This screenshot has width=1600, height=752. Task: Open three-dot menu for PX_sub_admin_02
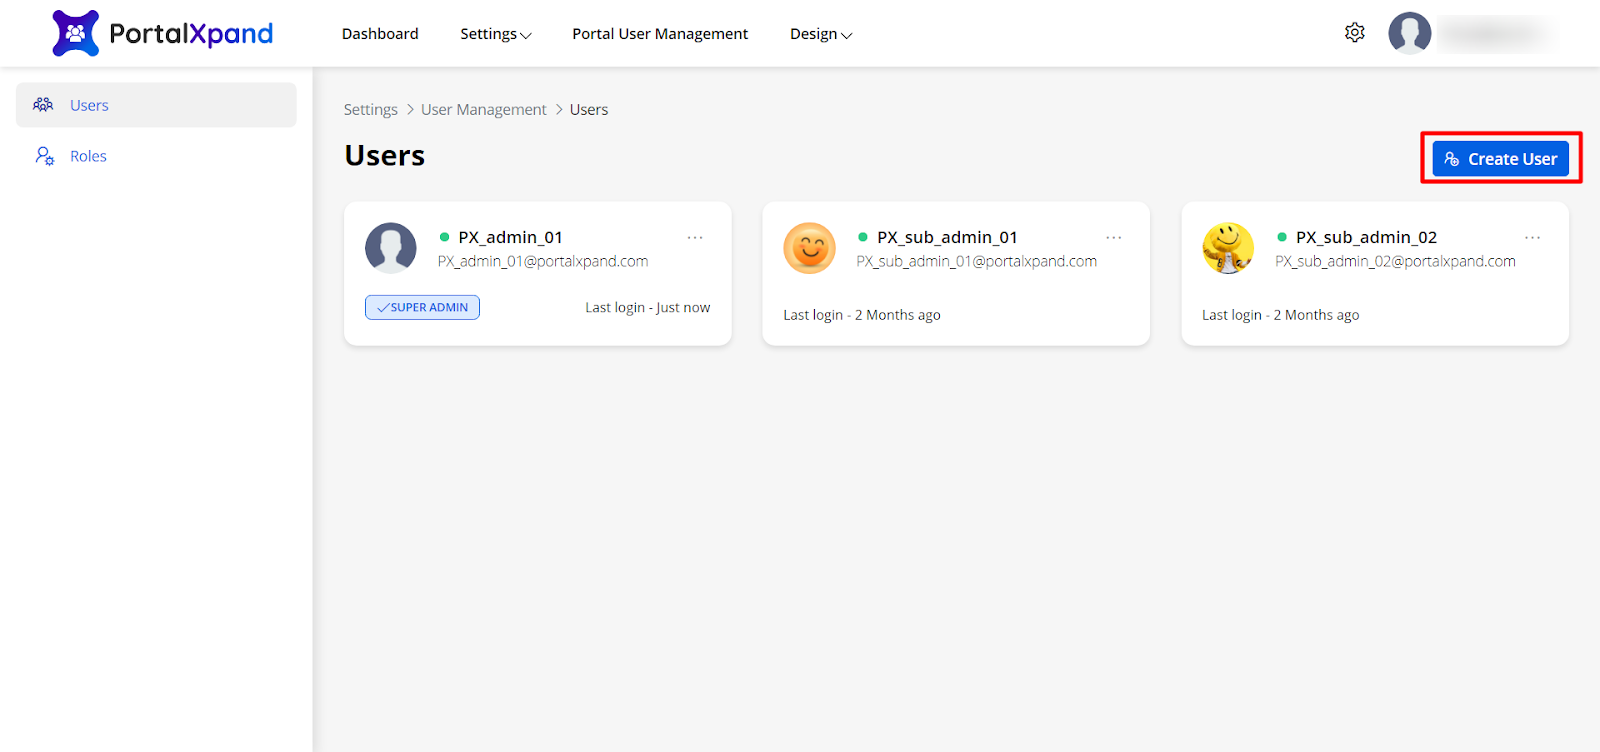[x=1532, y=237]
